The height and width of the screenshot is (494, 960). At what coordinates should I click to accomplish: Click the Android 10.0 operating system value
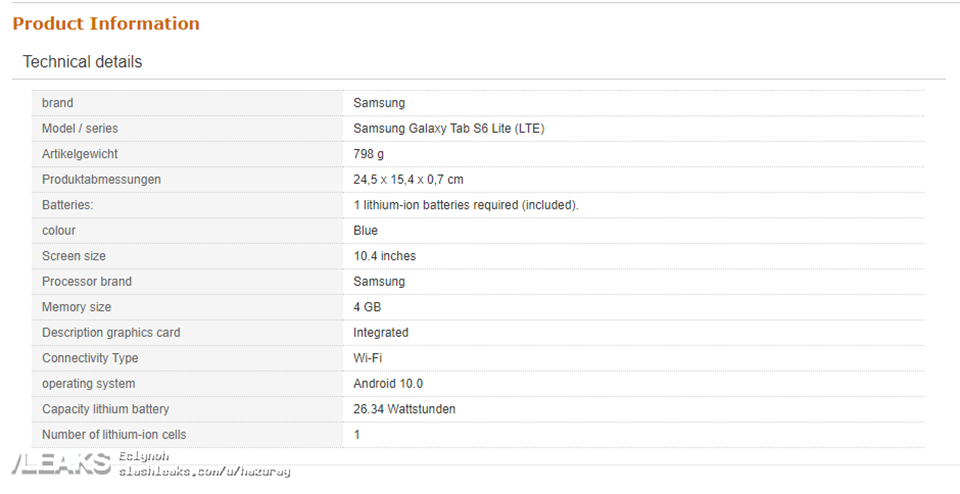(x=388, y=384)
